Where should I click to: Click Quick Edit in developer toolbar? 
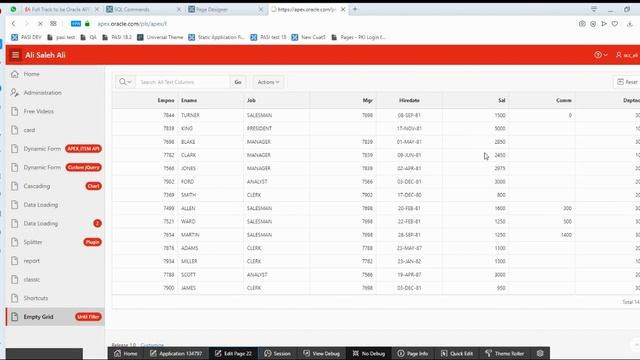[457, 353]
